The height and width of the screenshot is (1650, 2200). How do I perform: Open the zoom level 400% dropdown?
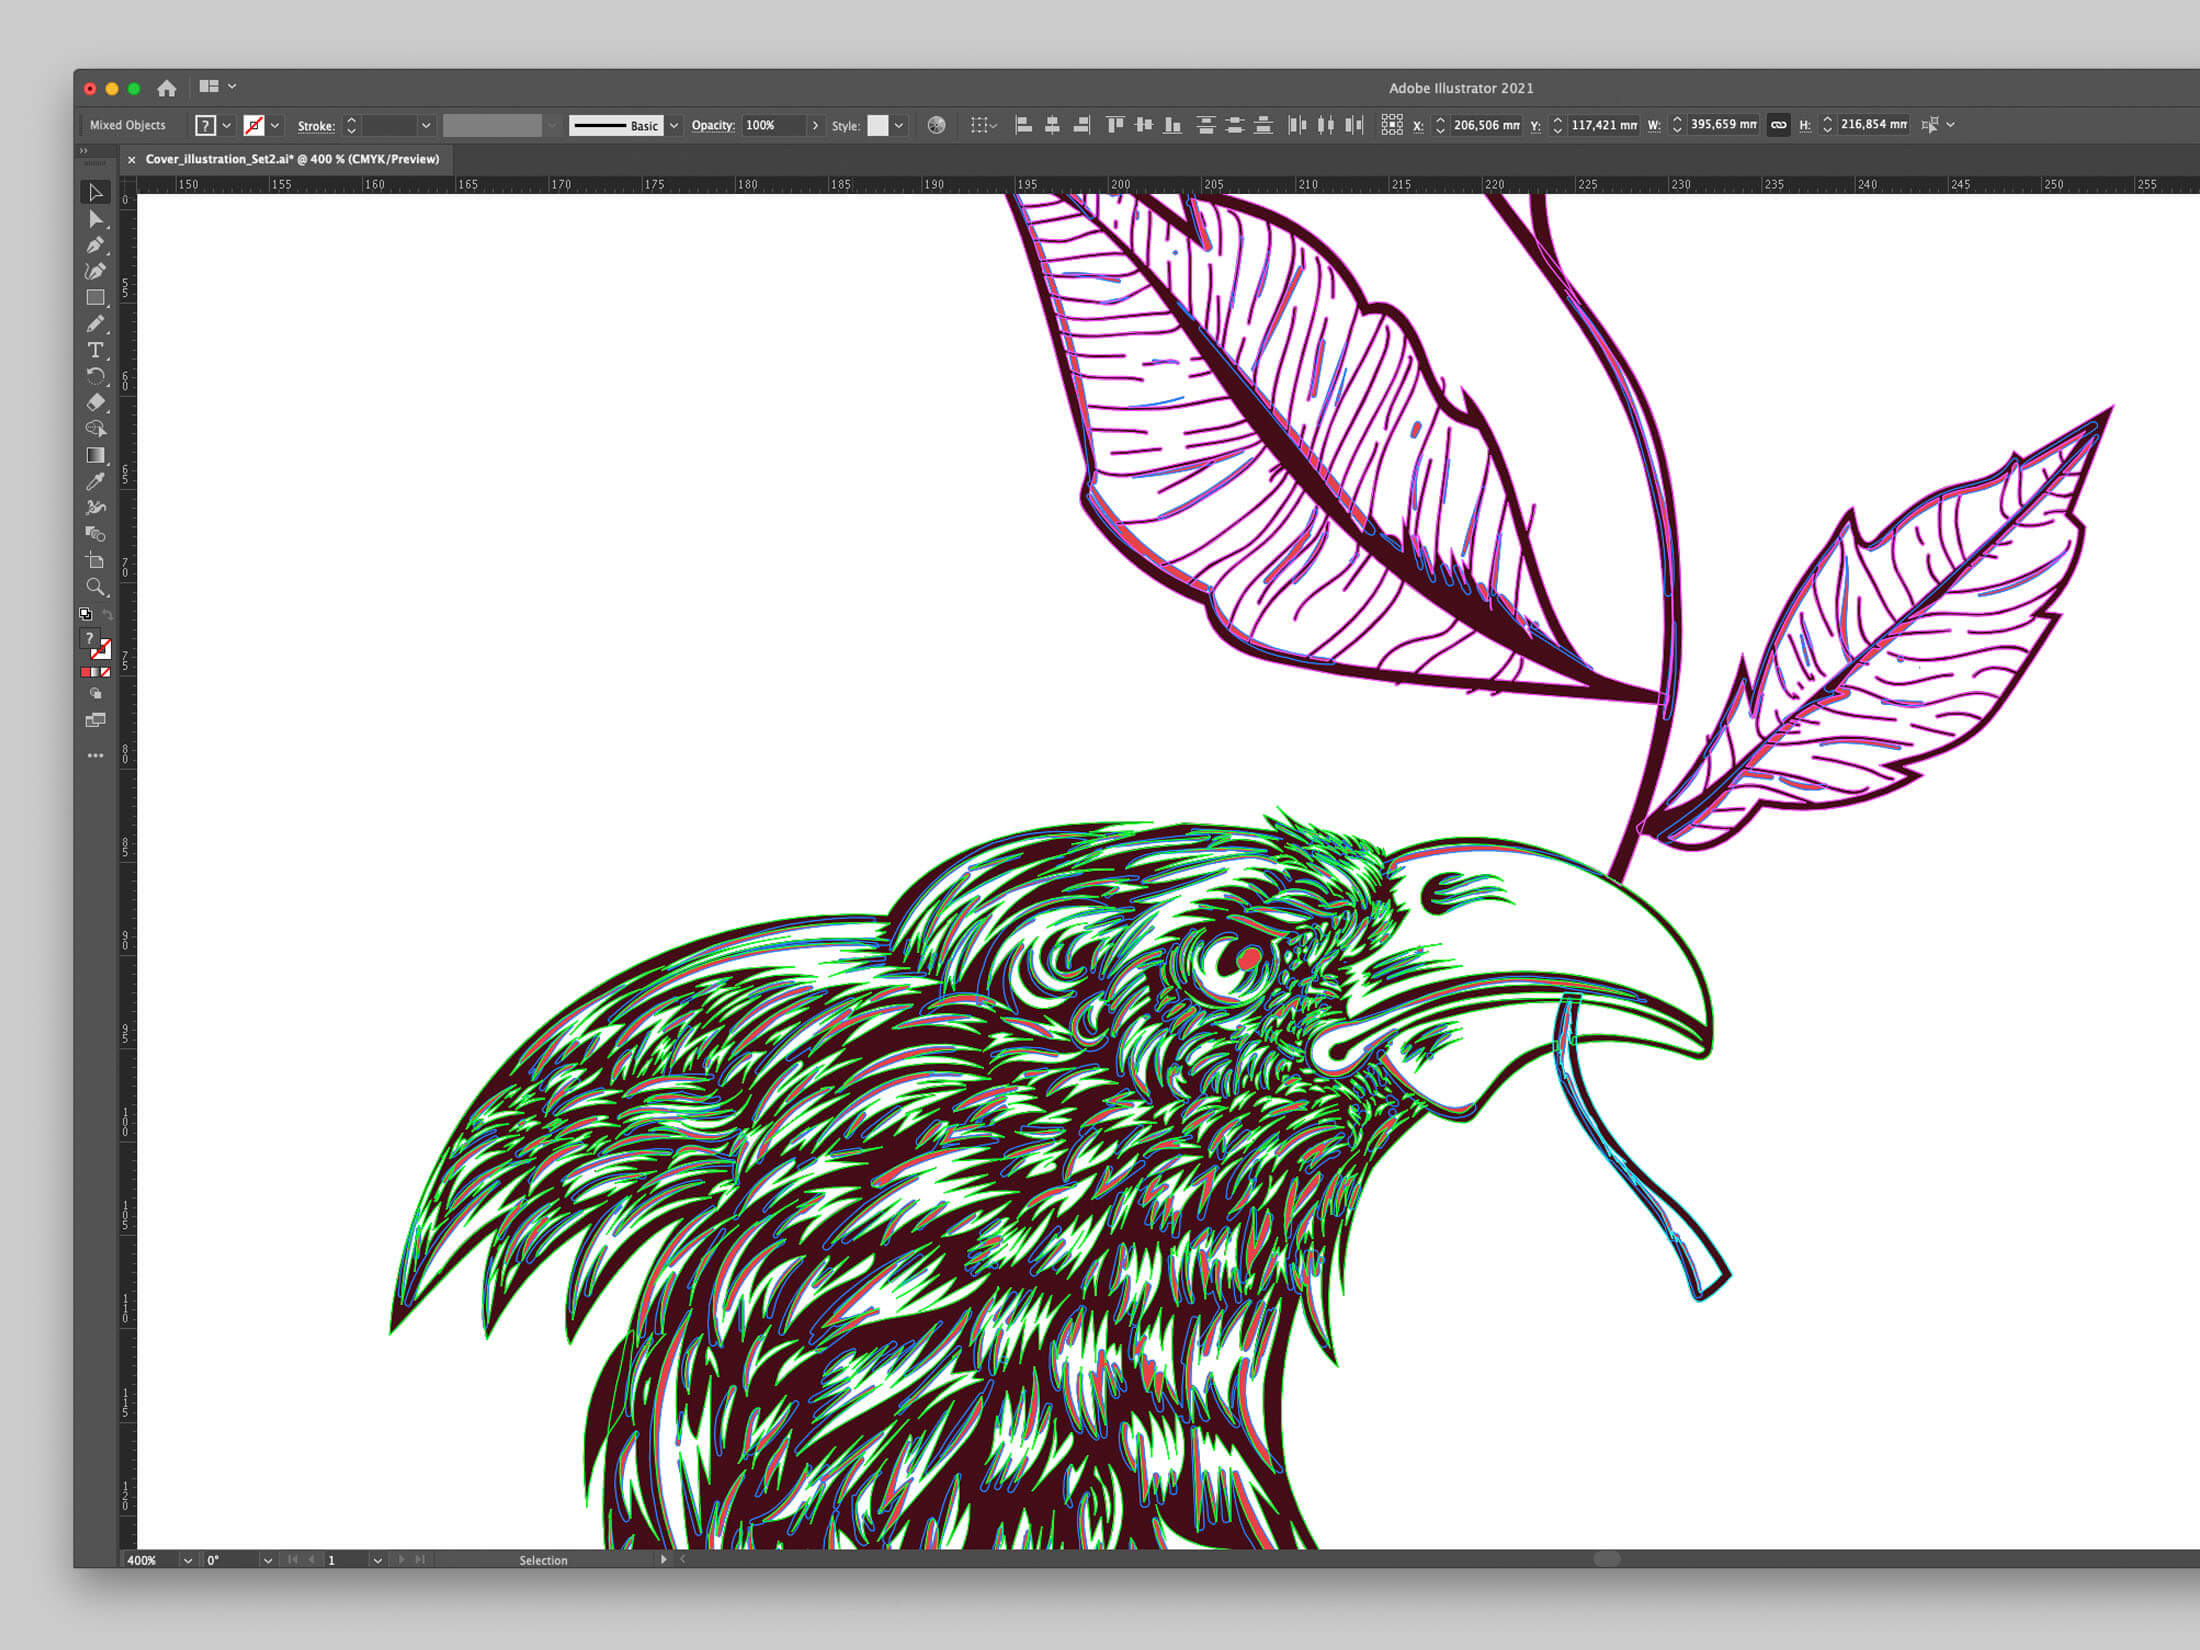[187, 1560]
